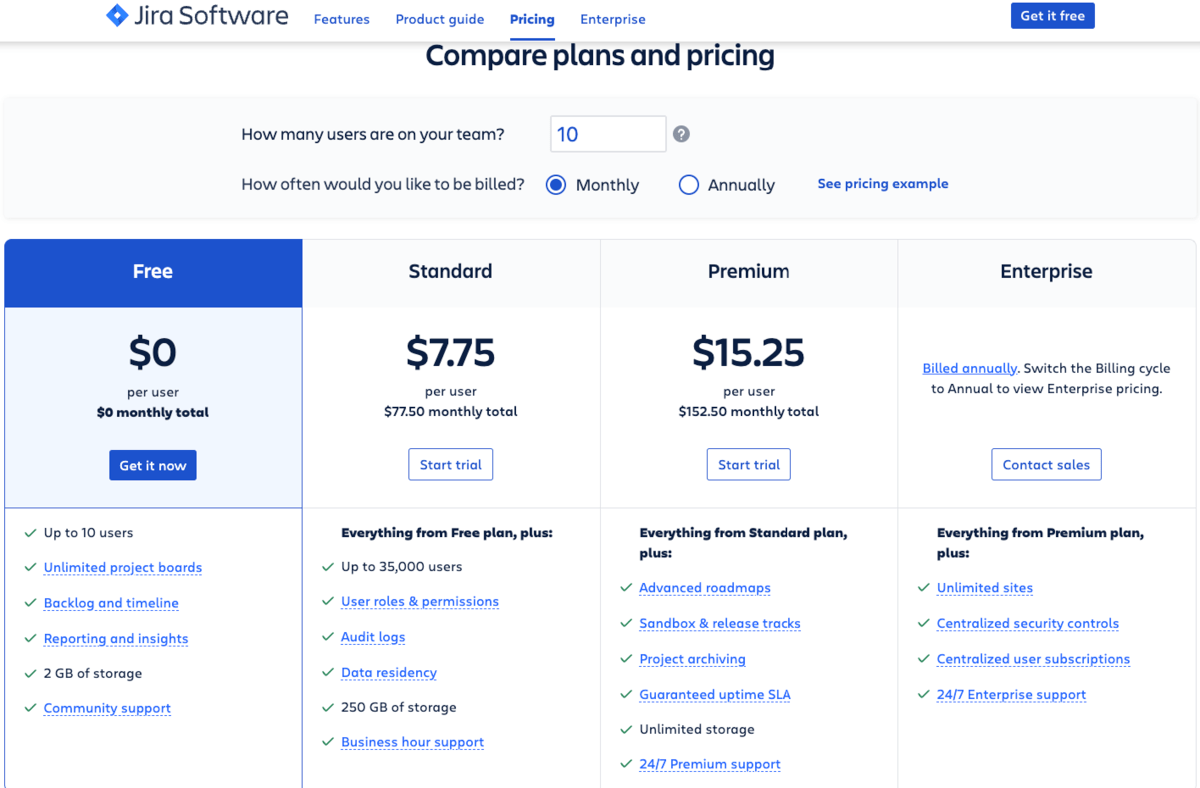
Task: Open the See pricing example link
Action: click(882, 184)
